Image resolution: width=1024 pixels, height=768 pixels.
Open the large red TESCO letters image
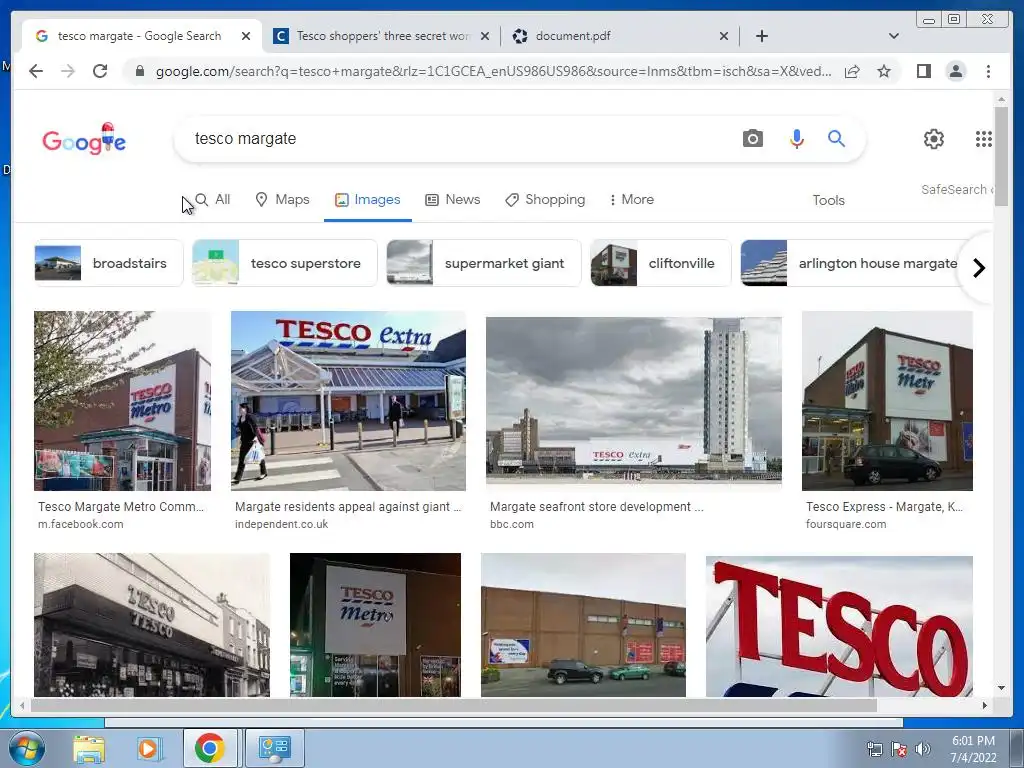pyautogui.click(x=839, y=626)
